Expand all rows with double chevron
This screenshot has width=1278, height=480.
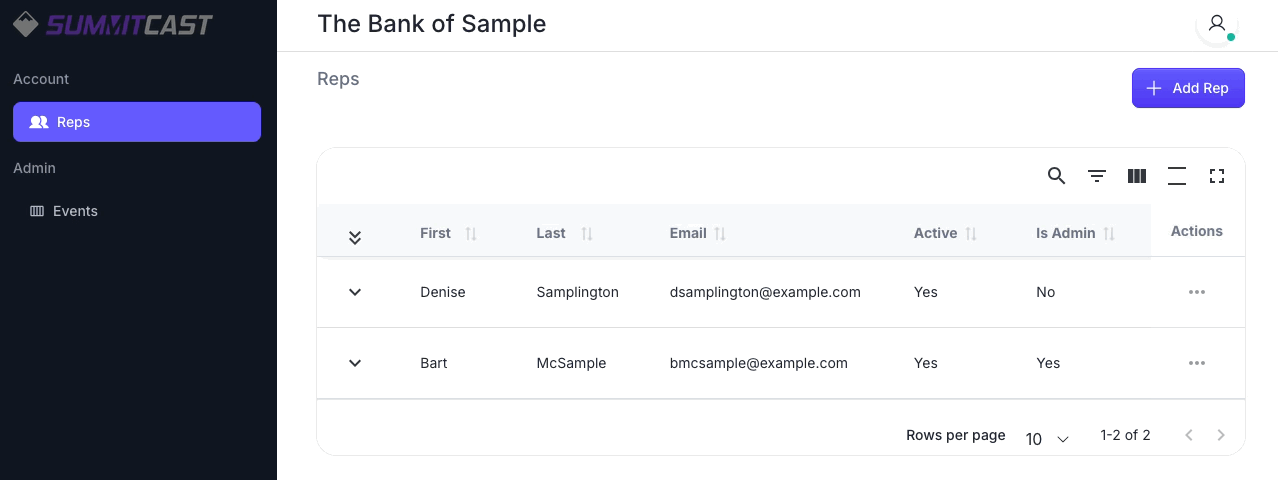(355, 237)
